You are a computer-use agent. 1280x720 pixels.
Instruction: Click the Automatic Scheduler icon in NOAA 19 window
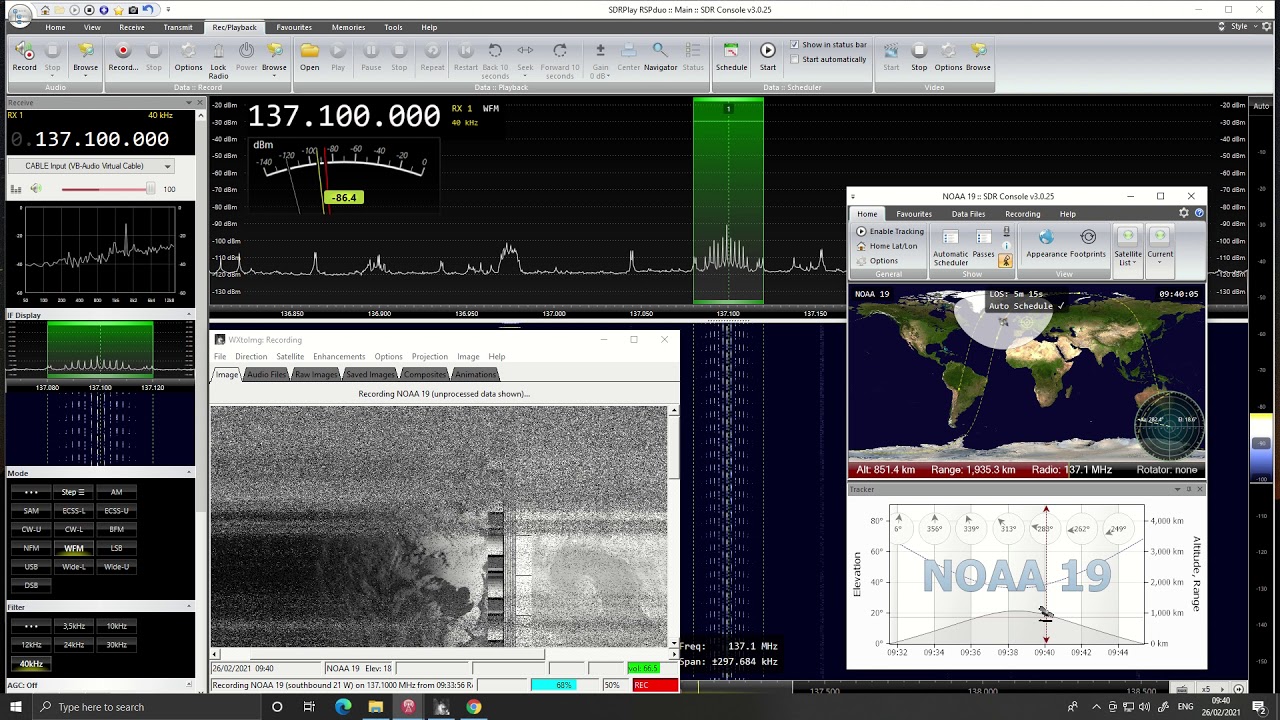tap(951, 246)
